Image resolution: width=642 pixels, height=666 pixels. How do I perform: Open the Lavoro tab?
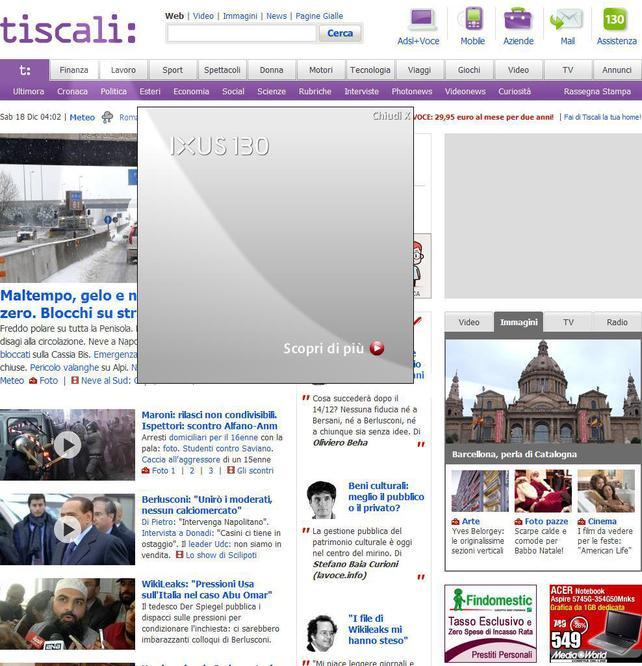coord(123,70)
